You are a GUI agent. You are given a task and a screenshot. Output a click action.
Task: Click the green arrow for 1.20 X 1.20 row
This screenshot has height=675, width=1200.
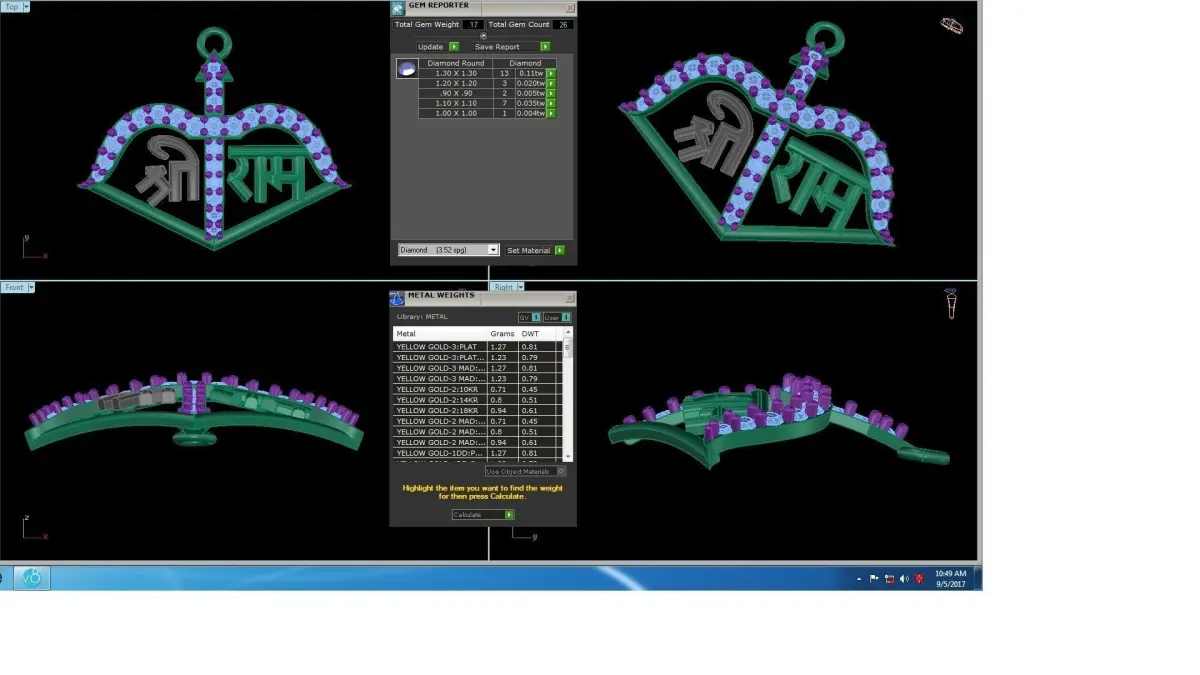551,83
